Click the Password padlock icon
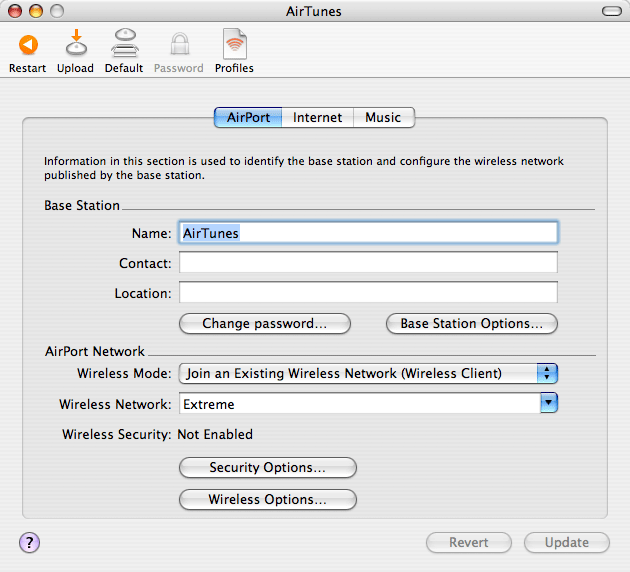630x572 pixels. (180, 44)
